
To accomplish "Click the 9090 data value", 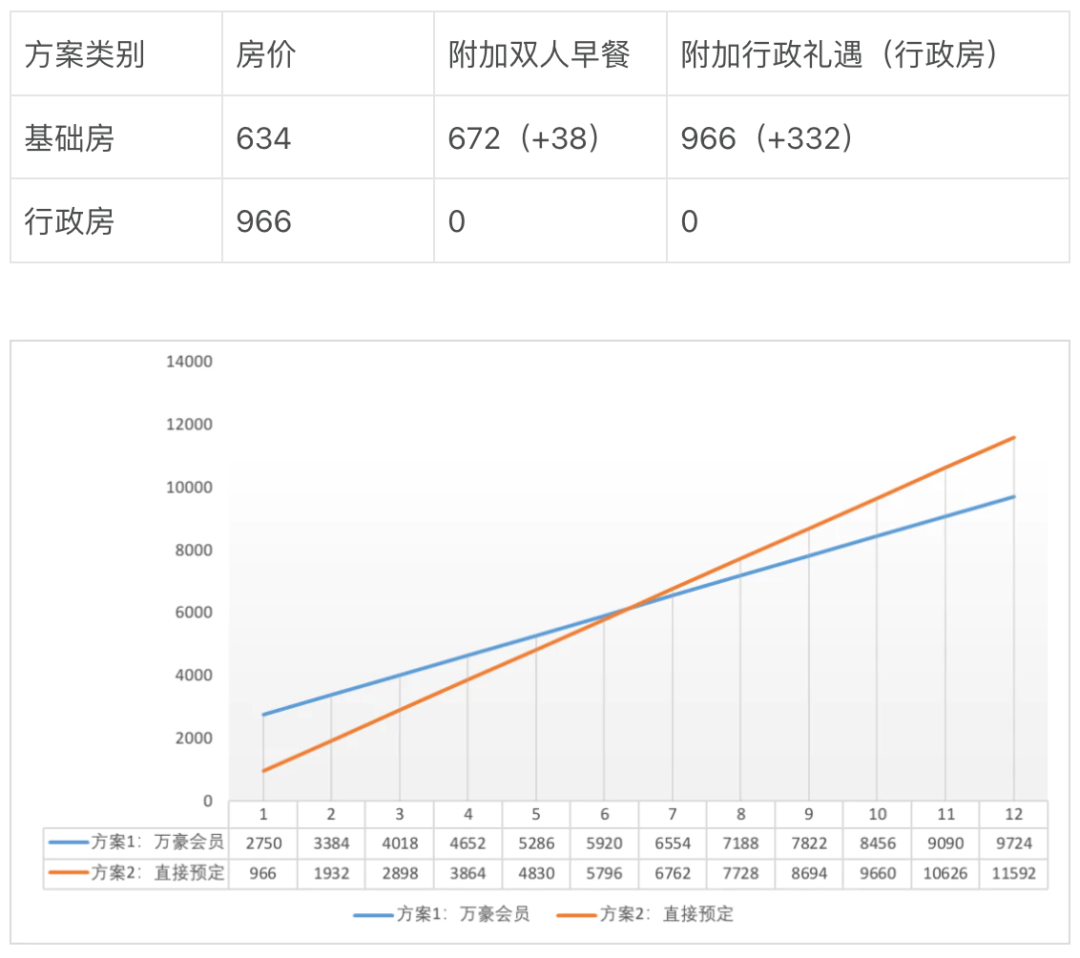I will pos(945,844).
